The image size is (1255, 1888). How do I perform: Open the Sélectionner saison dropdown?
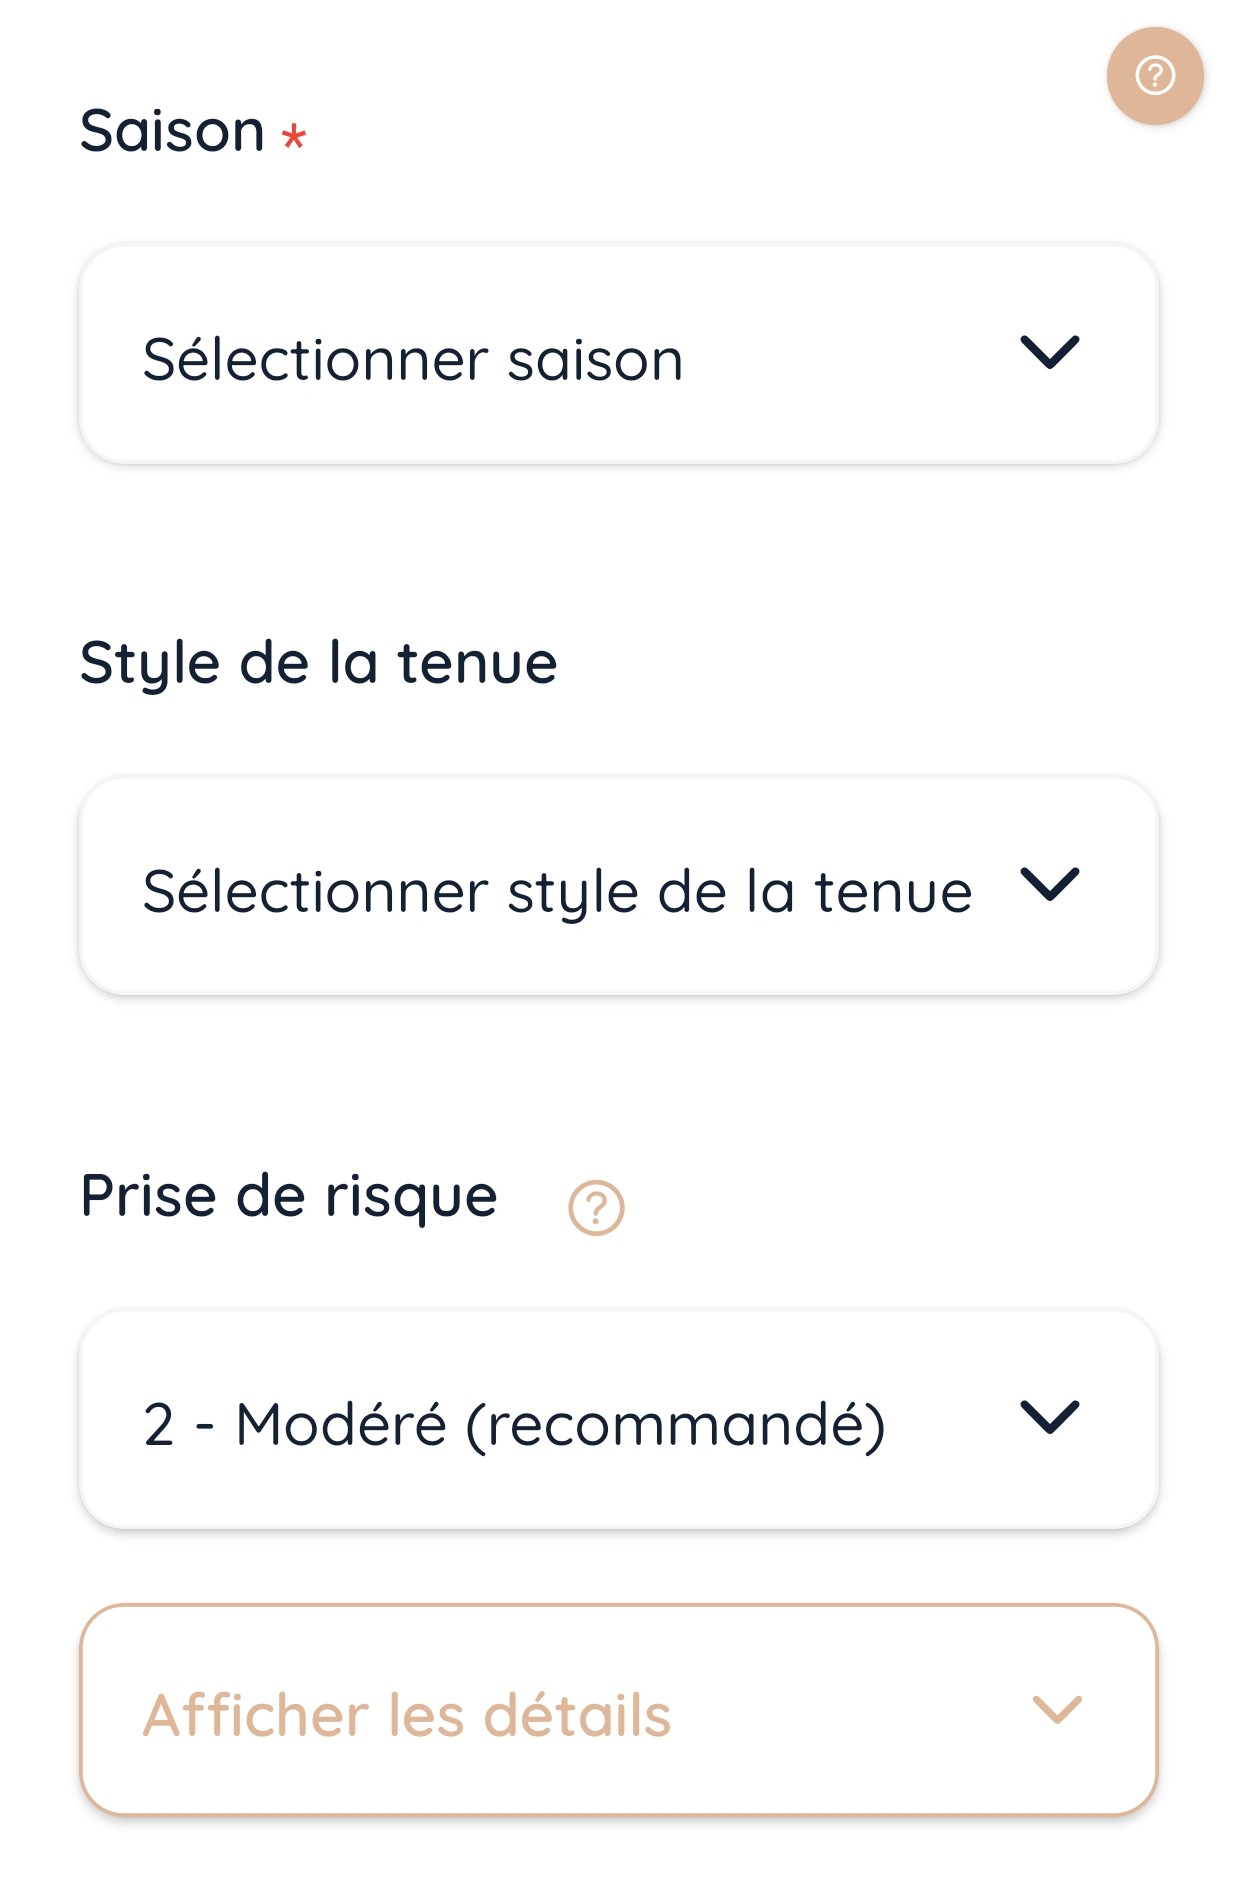pos(618,355)
